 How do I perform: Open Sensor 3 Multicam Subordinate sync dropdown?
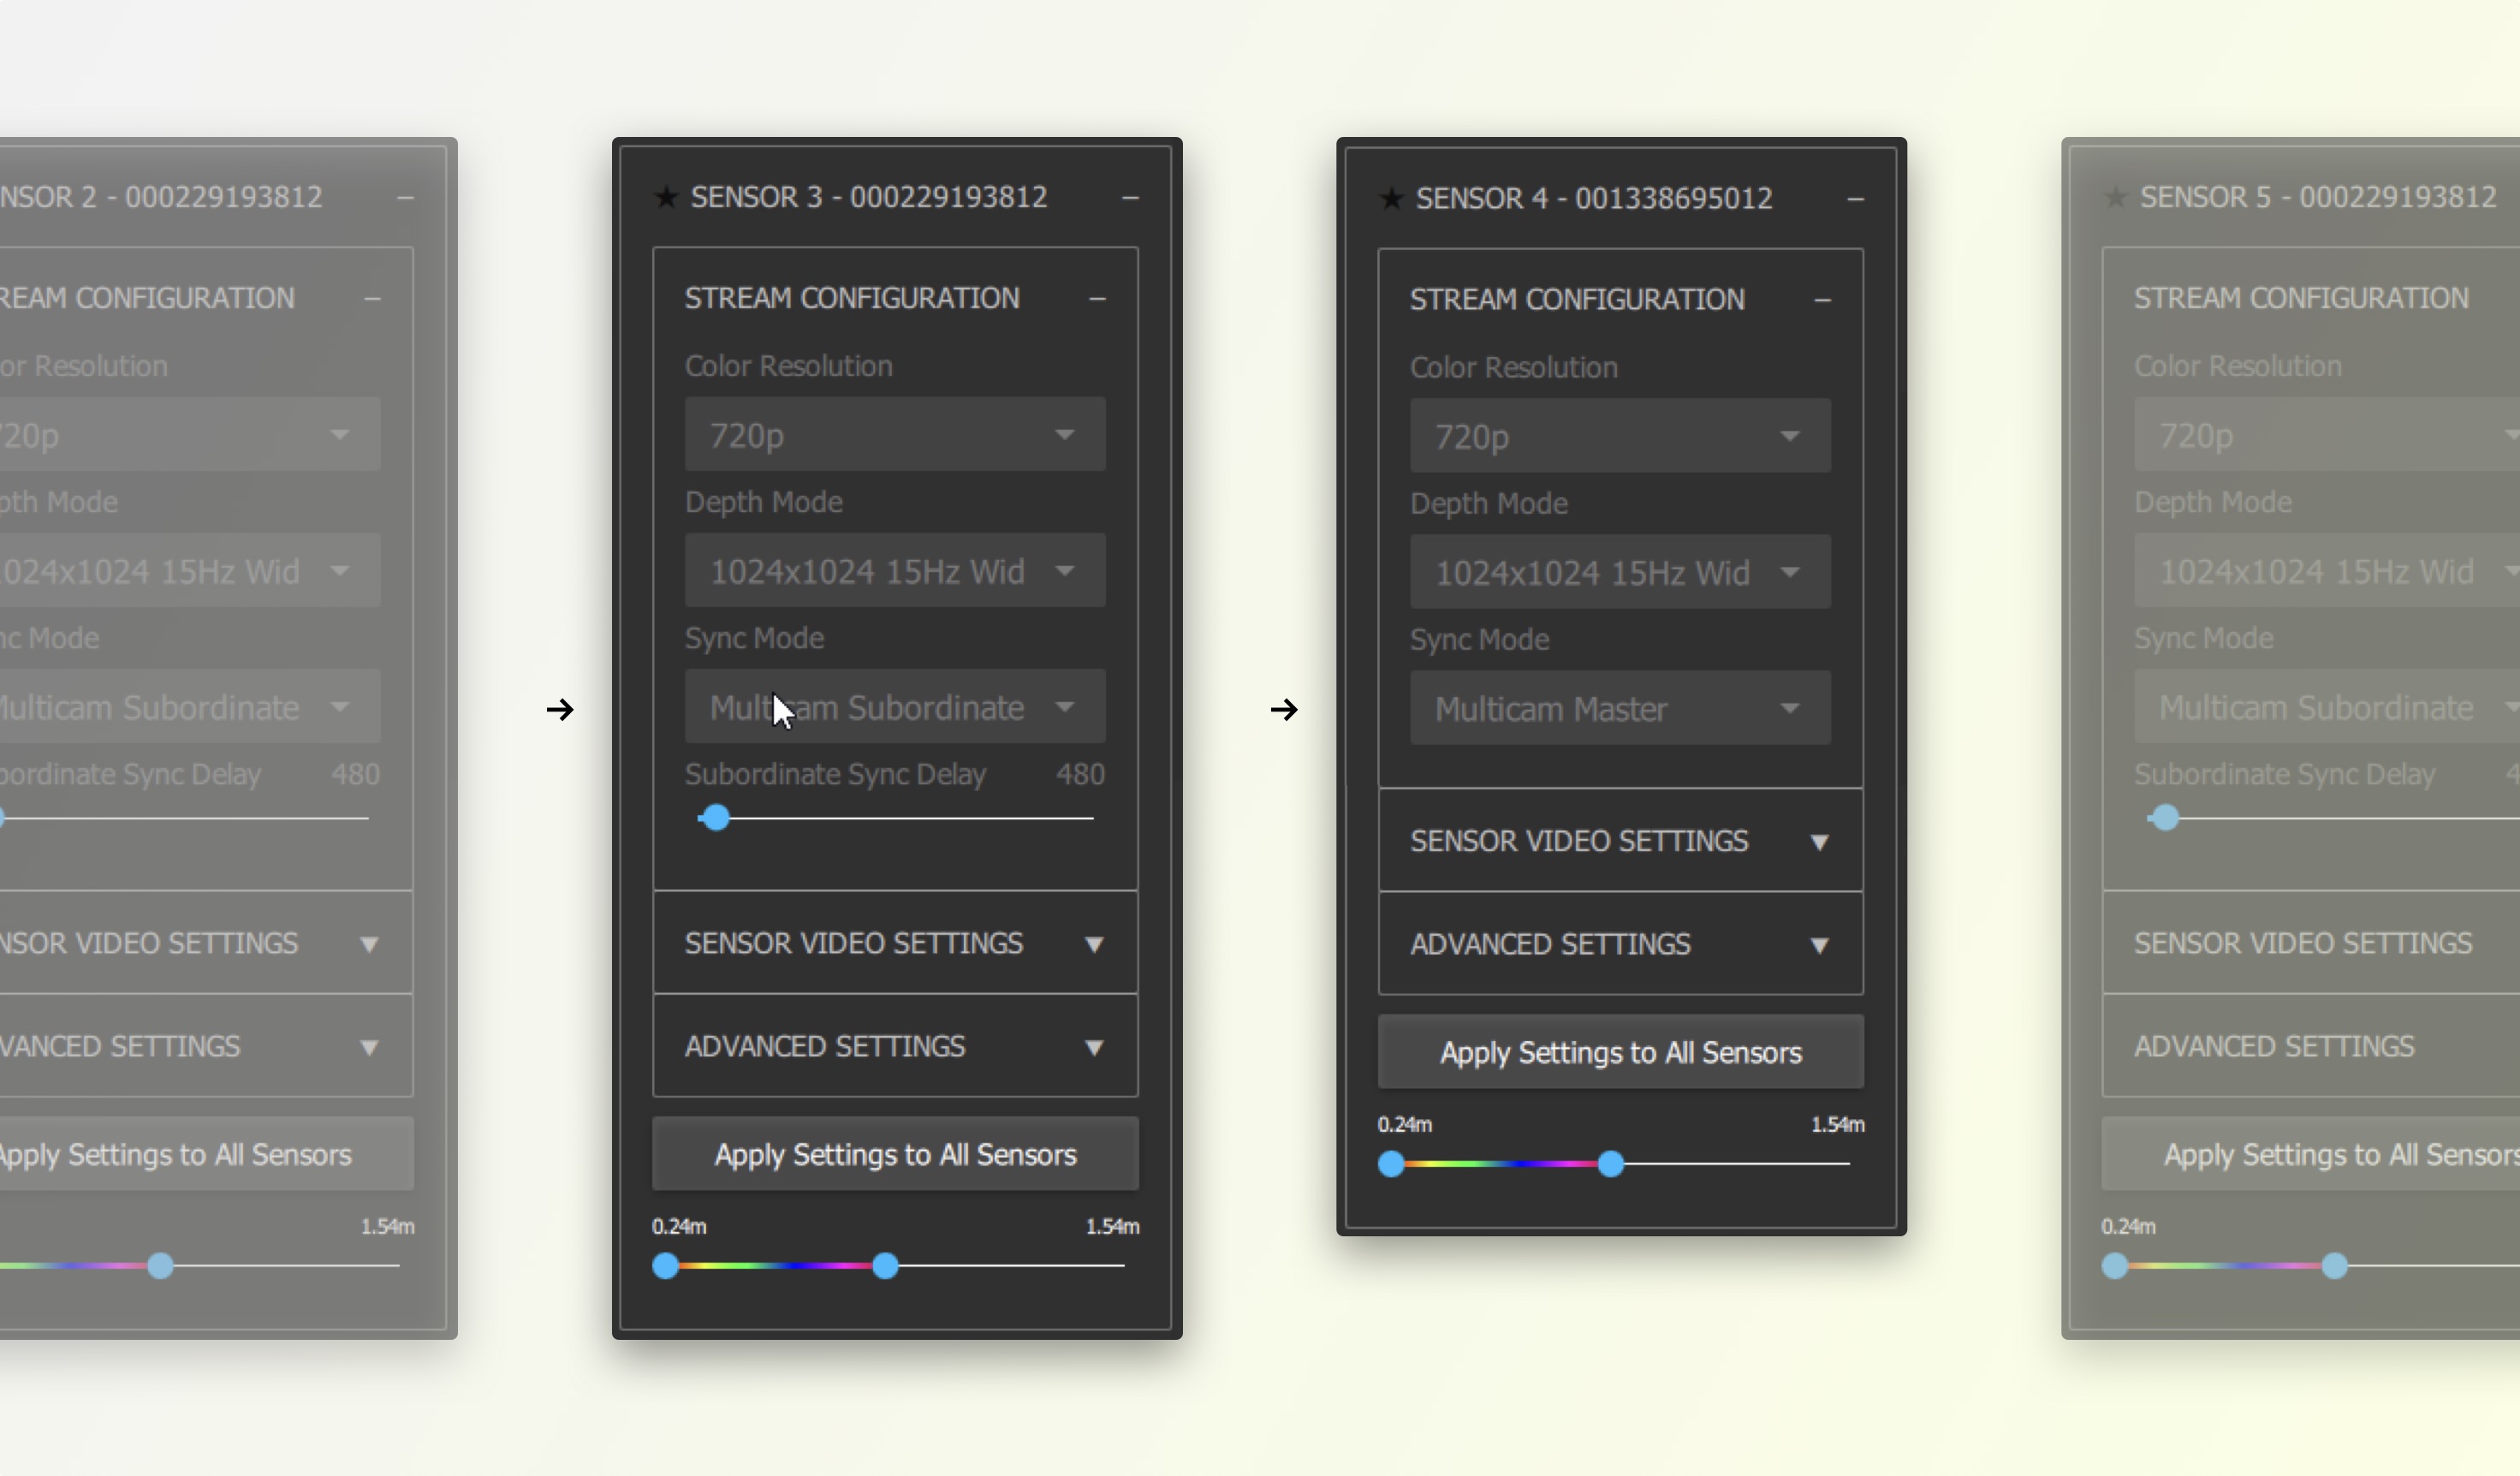pyautogui.click(x=895, y=708)
